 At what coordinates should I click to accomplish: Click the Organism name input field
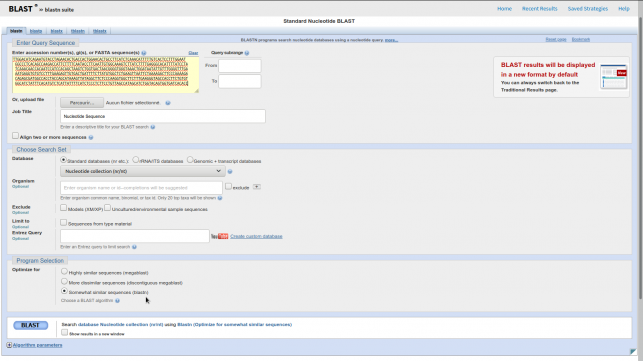(141, 187)
